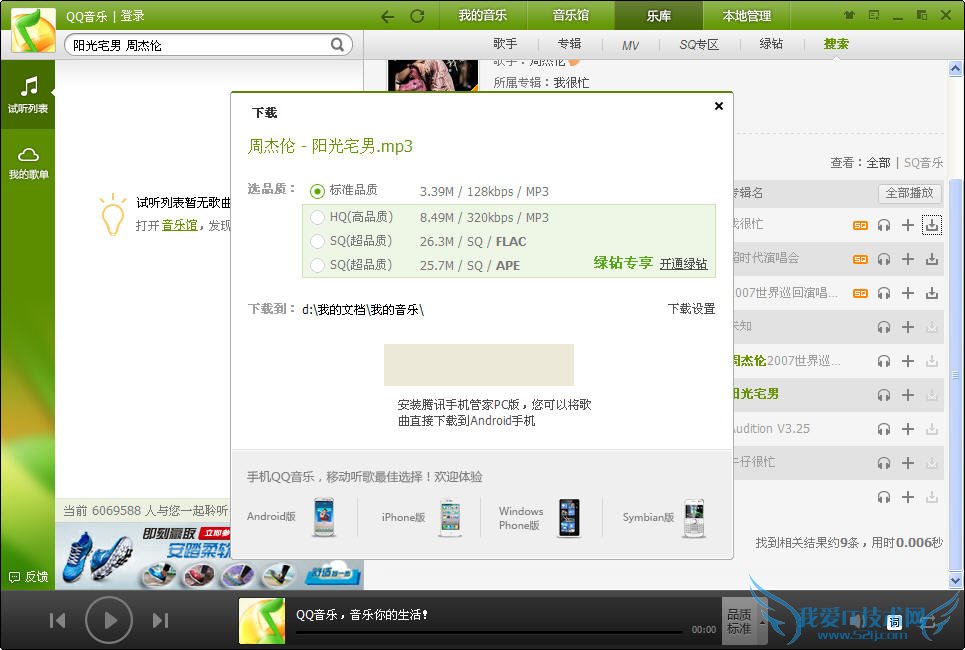The height and width of the screenshot is (650, 965).
Task: Click headphone icon on Audition V3.25 row
Action: coord(884,429)
